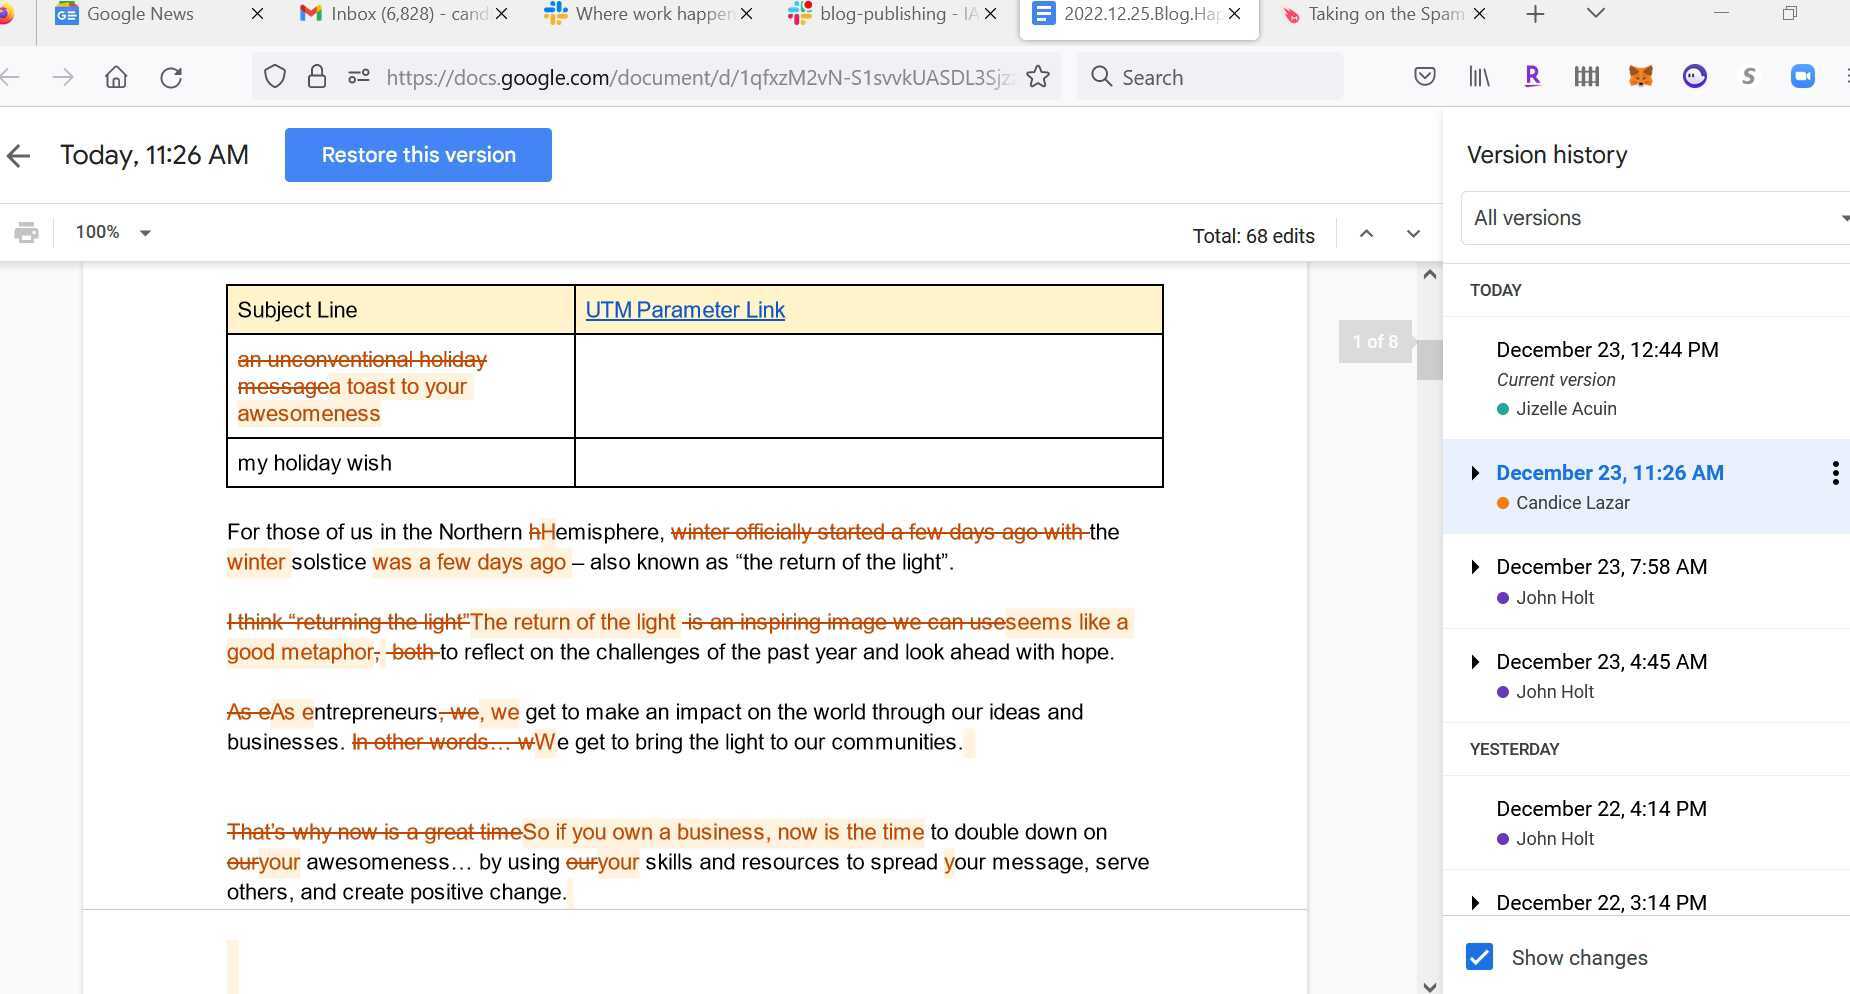Uncheck the Show changes checkbox
Viewport: 1850px width, 994px height.
click(x=1479, y=957)
